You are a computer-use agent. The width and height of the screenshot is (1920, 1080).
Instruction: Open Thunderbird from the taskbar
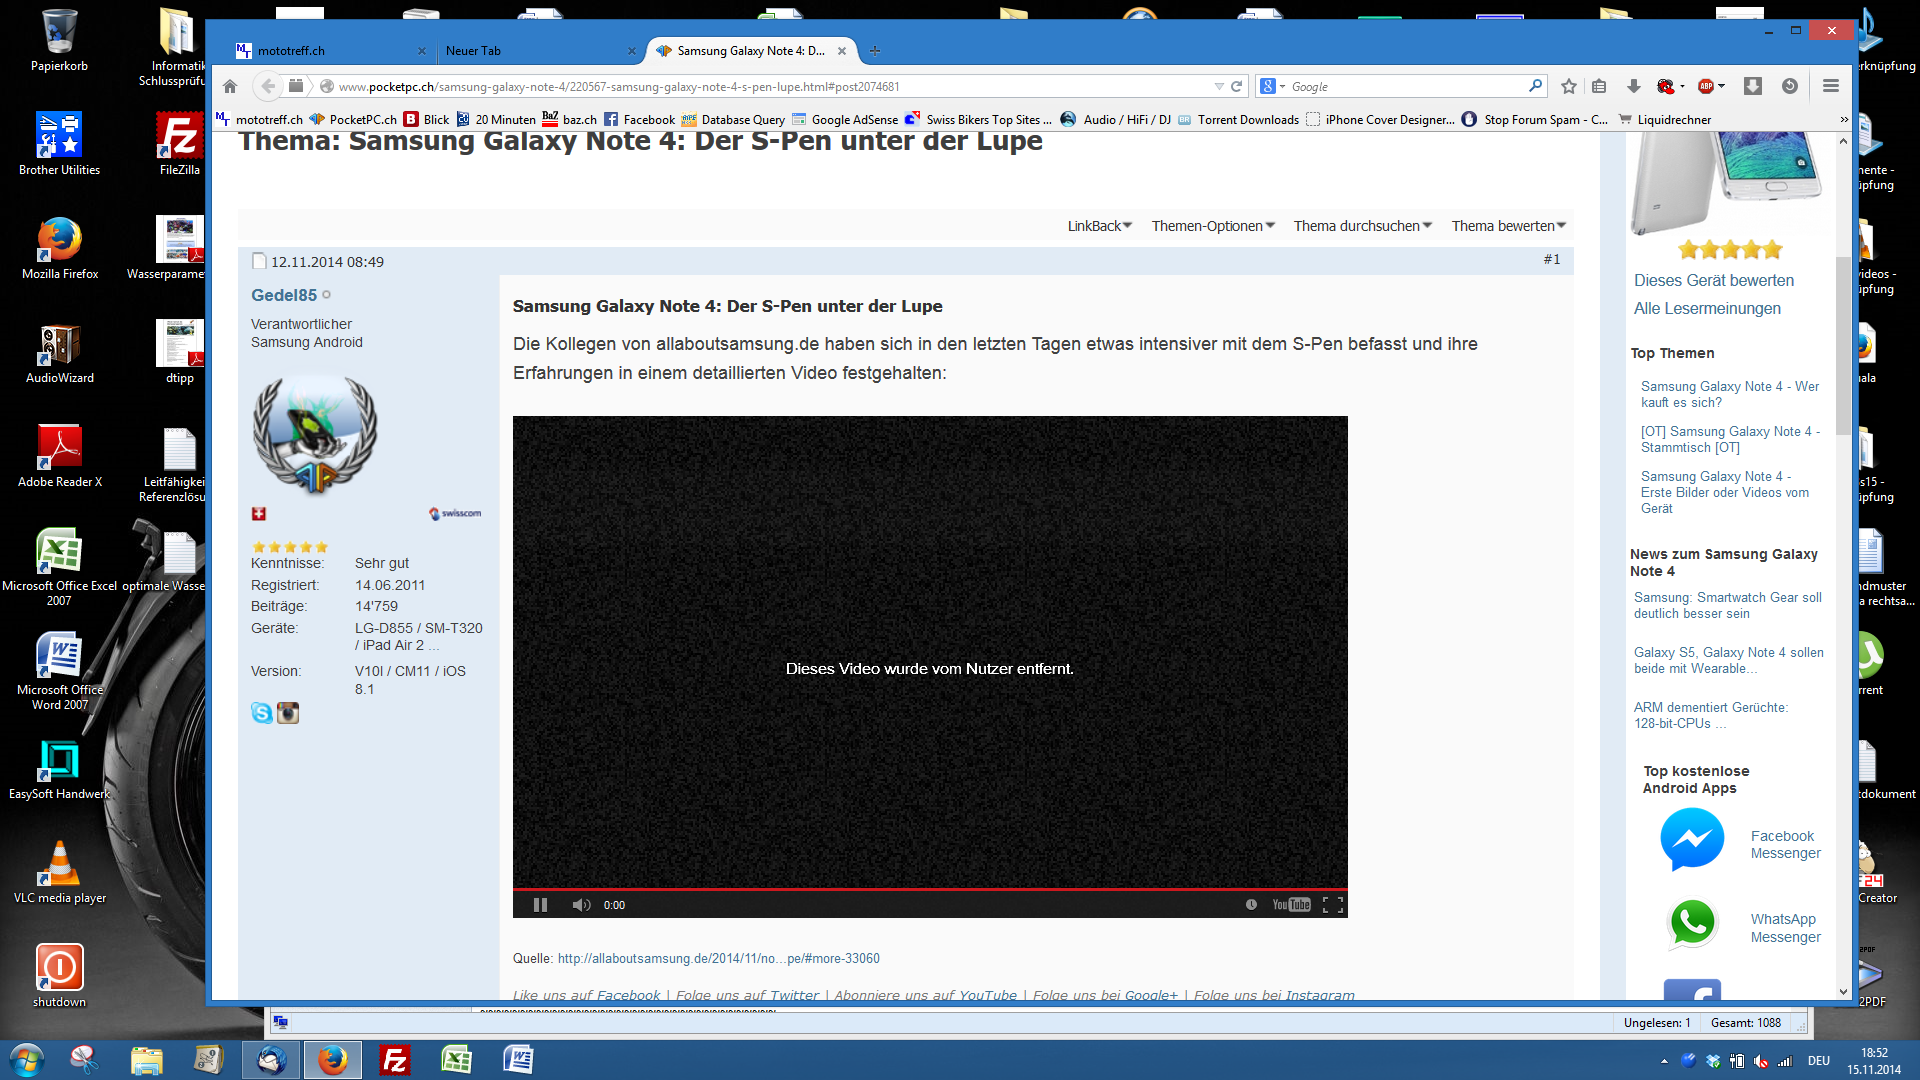click(271, 1060)
